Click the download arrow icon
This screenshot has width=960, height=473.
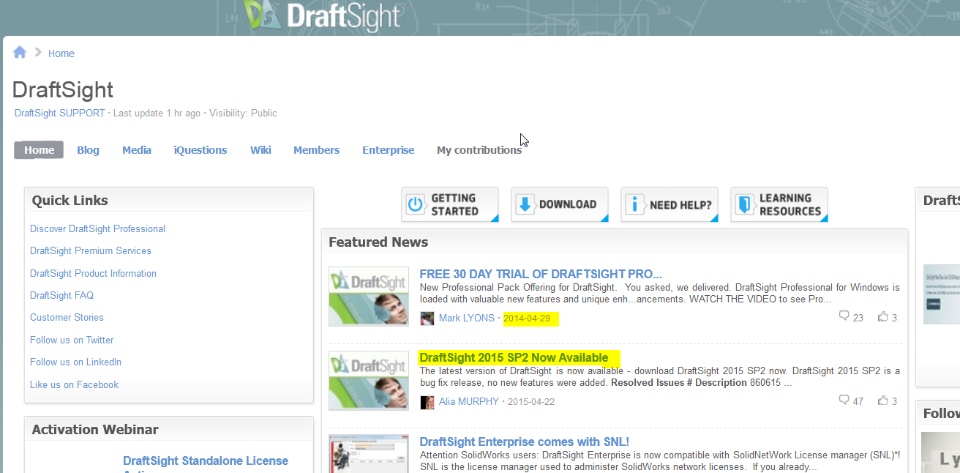tap(525, 204)
